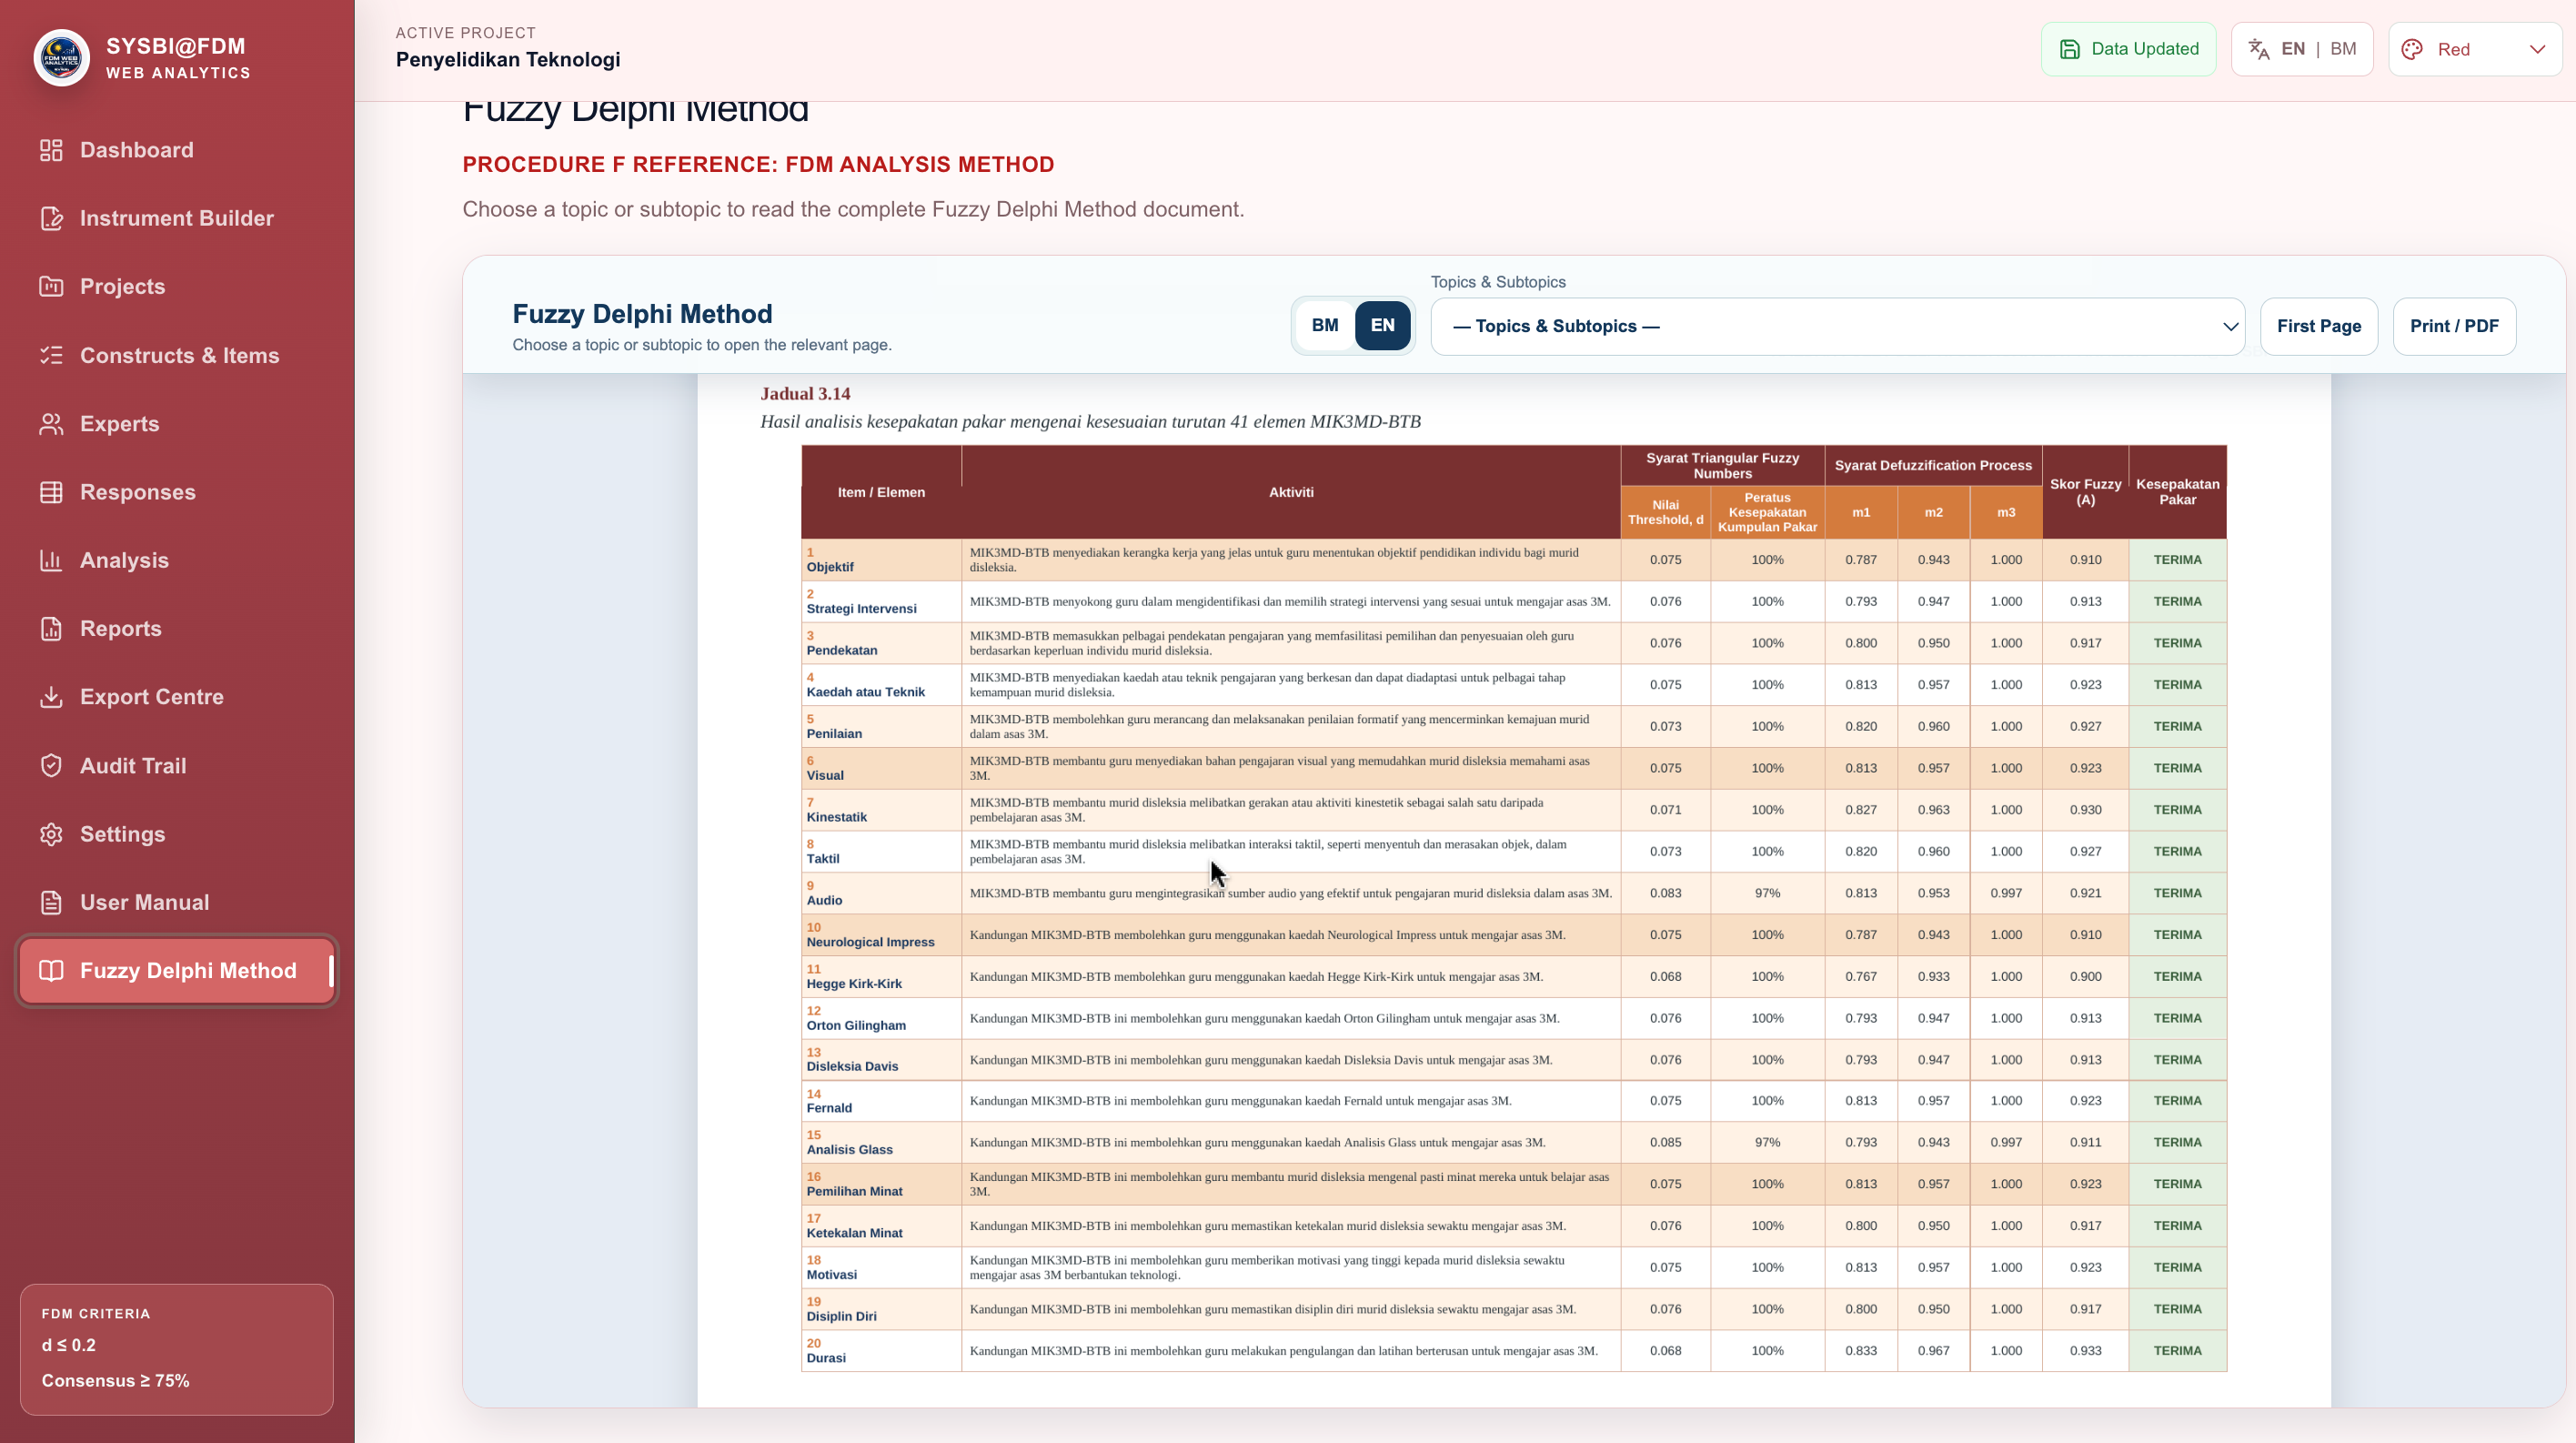
Task: Go to Reports in the sidebar
Action: [176, 629]
